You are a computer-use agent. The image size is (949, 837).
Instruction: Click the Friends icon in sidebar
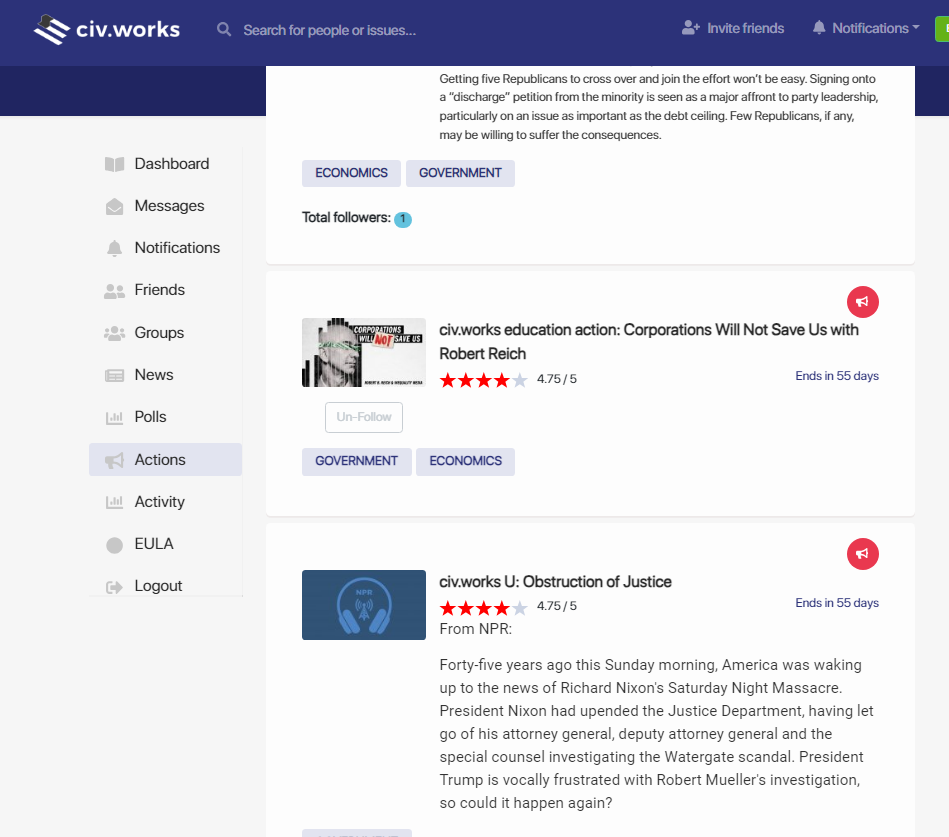(115, 291)
